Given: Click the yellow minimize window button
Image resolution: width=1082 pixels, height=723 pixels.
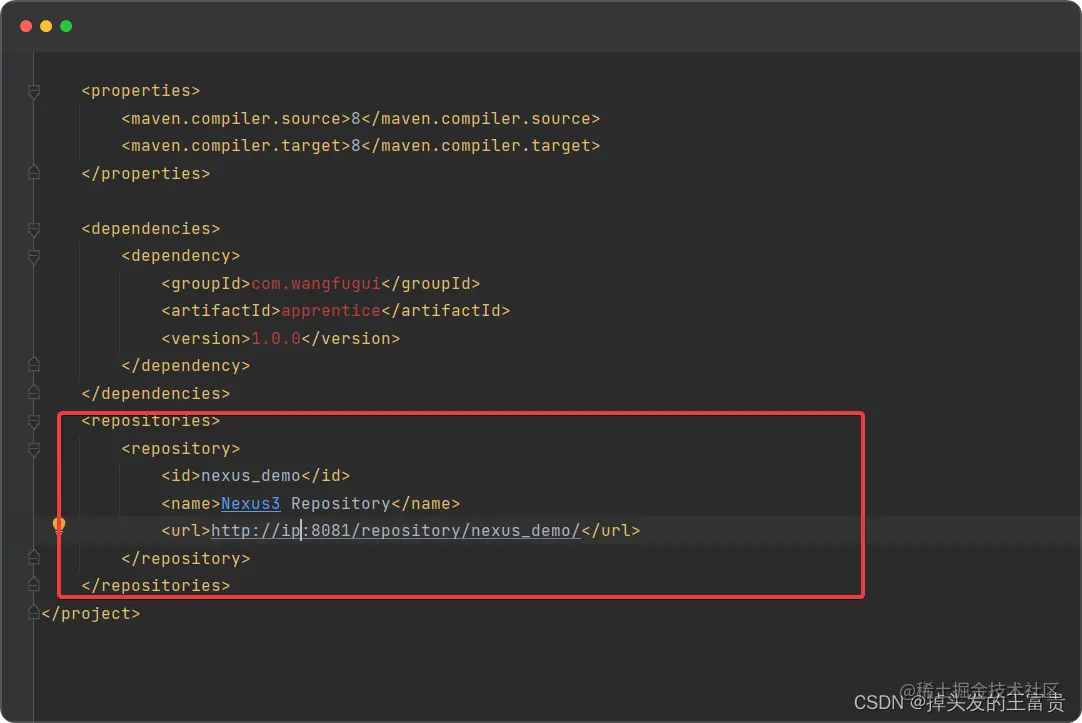Looking at the screenshot, I should click(x=46, y=26).
